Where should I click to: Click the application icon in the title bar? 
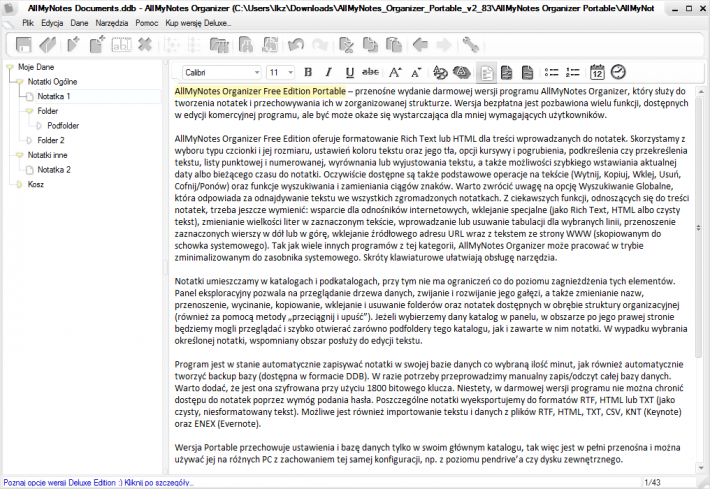click(x=9, y=8)
